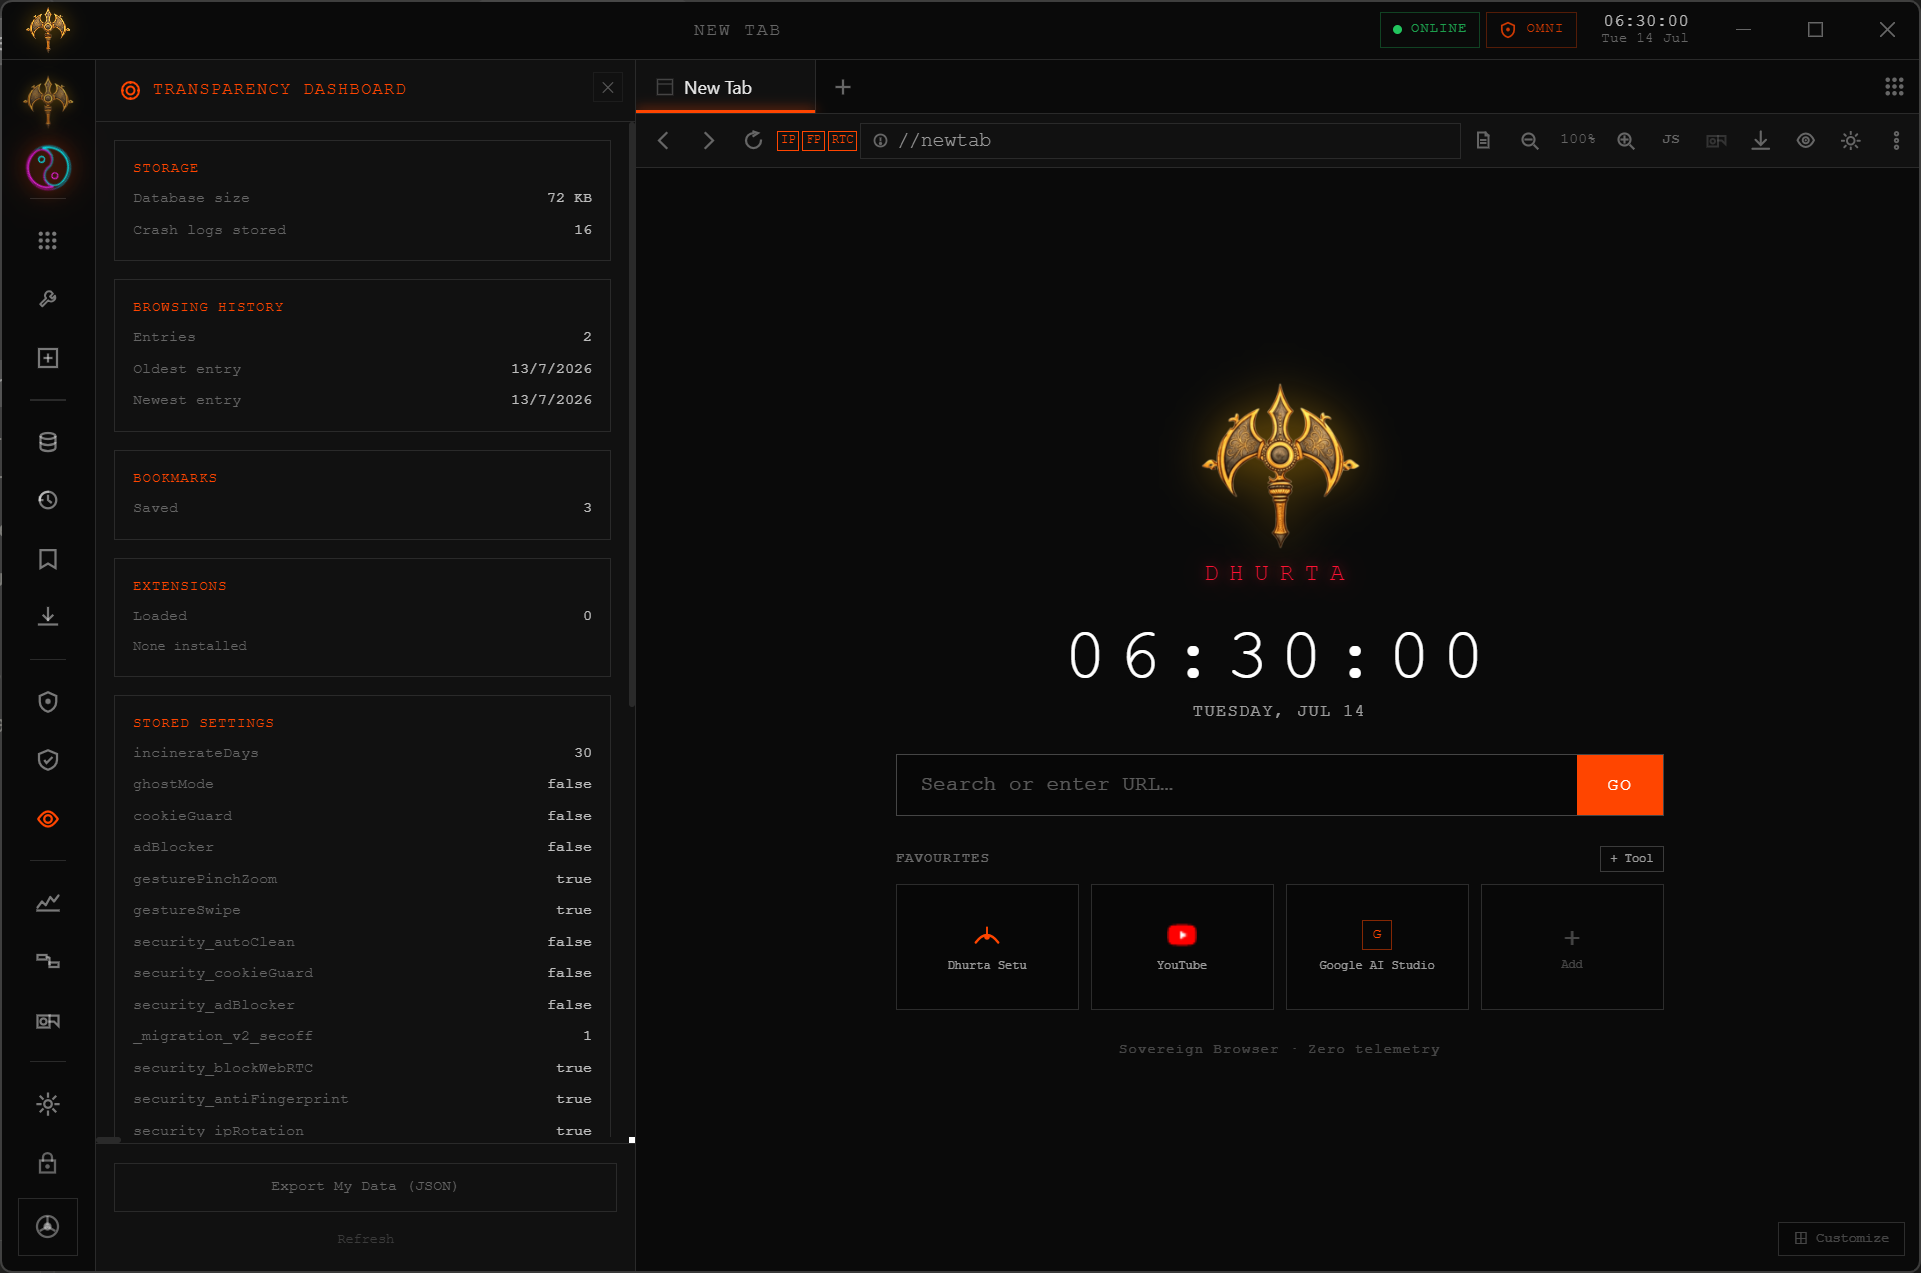
Task: Click the title bar clock 06:30:00
Action: tap(1646, 21)
